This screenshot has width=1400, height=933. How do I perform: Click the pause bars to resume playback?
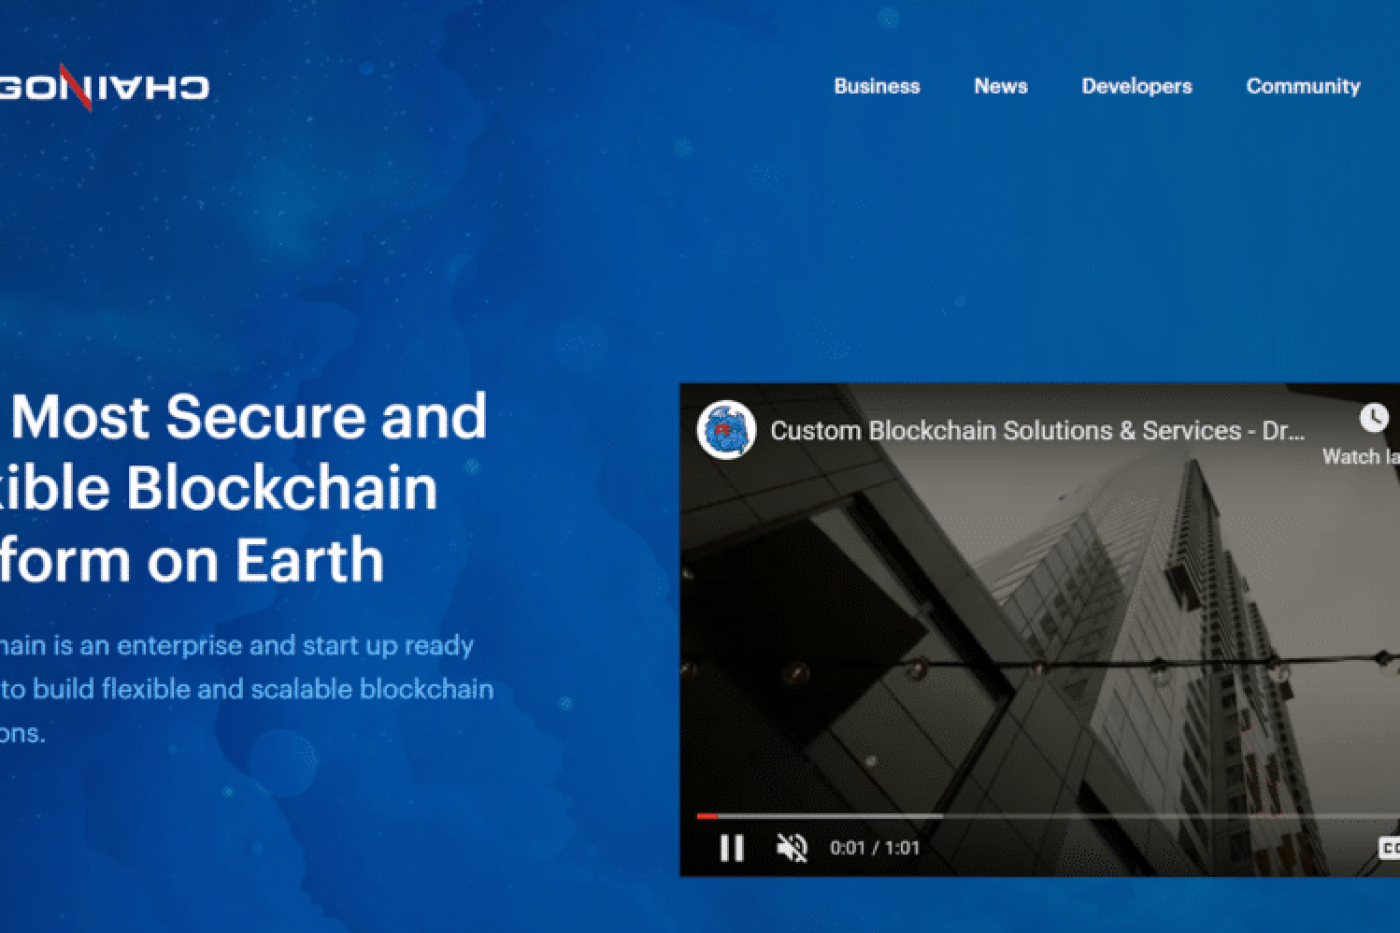731,847
